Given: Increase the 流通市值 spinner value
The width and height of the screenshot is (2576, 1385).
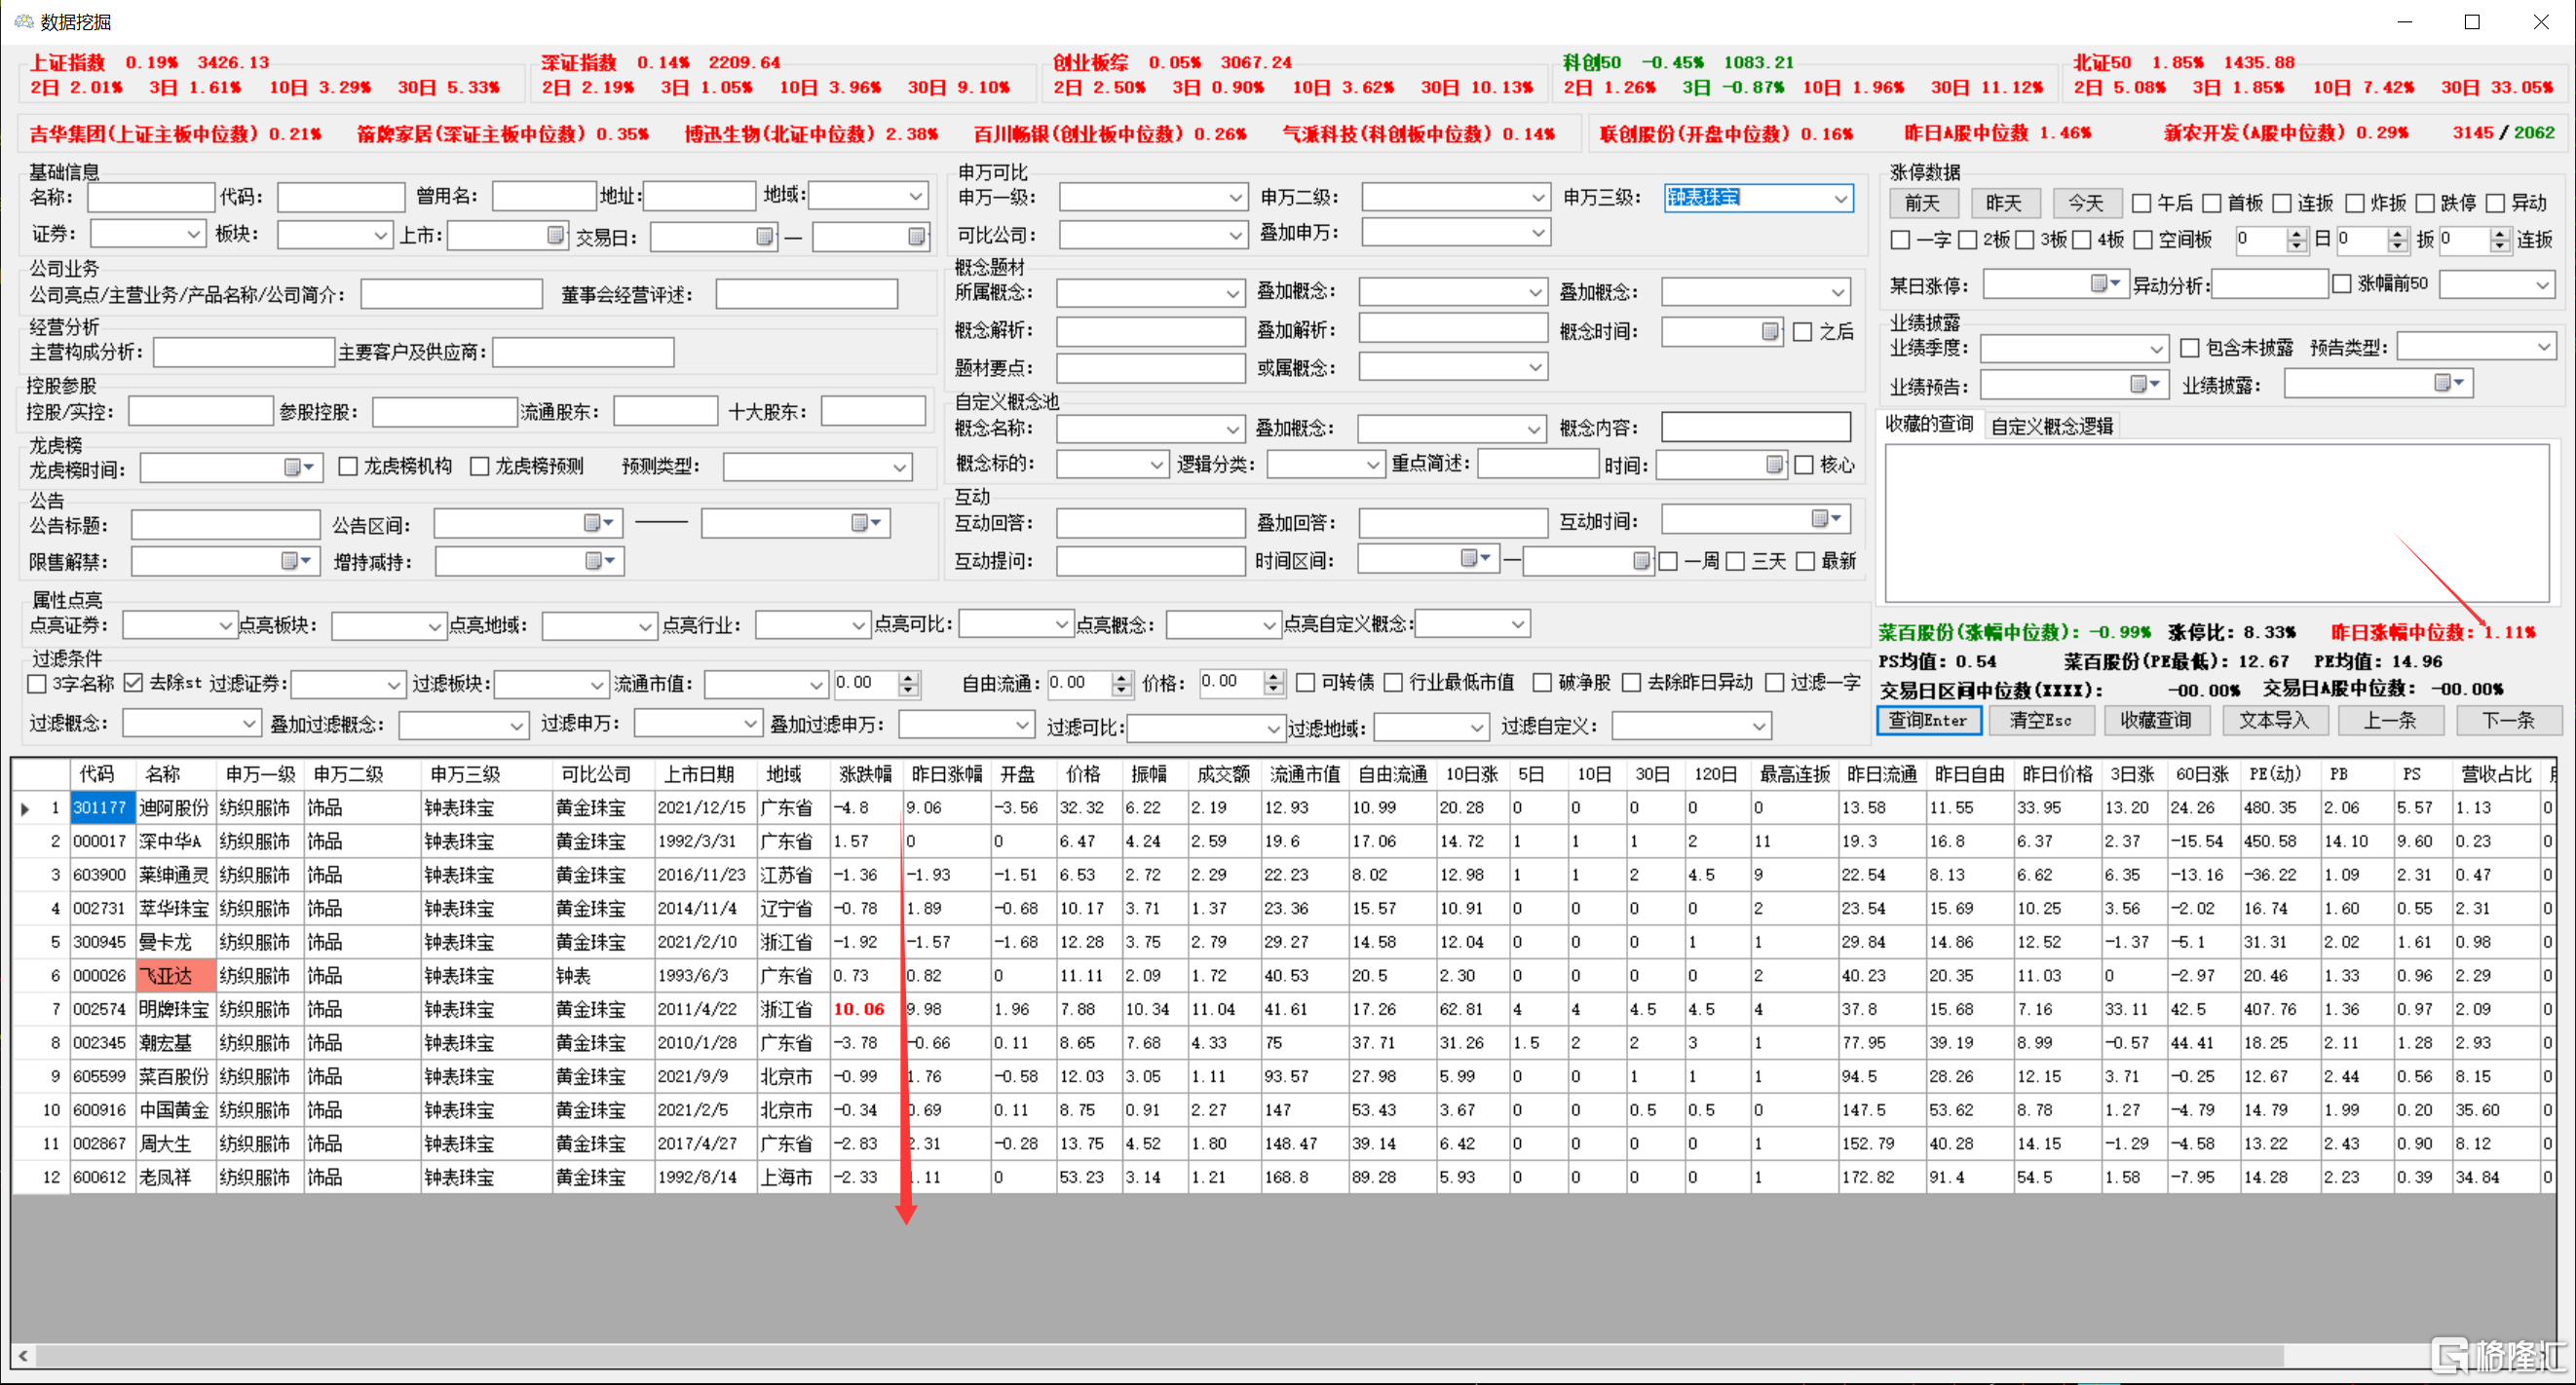Looking at the screenshot, I should (x=908, y=678).
